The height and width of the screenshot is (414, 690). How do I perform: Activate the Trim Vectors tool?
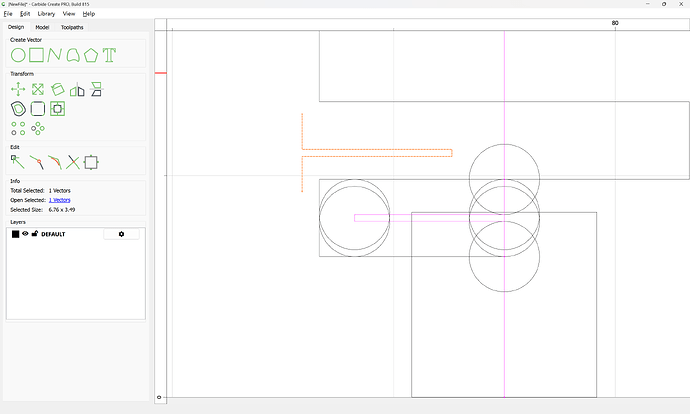(x=73, y=162)
